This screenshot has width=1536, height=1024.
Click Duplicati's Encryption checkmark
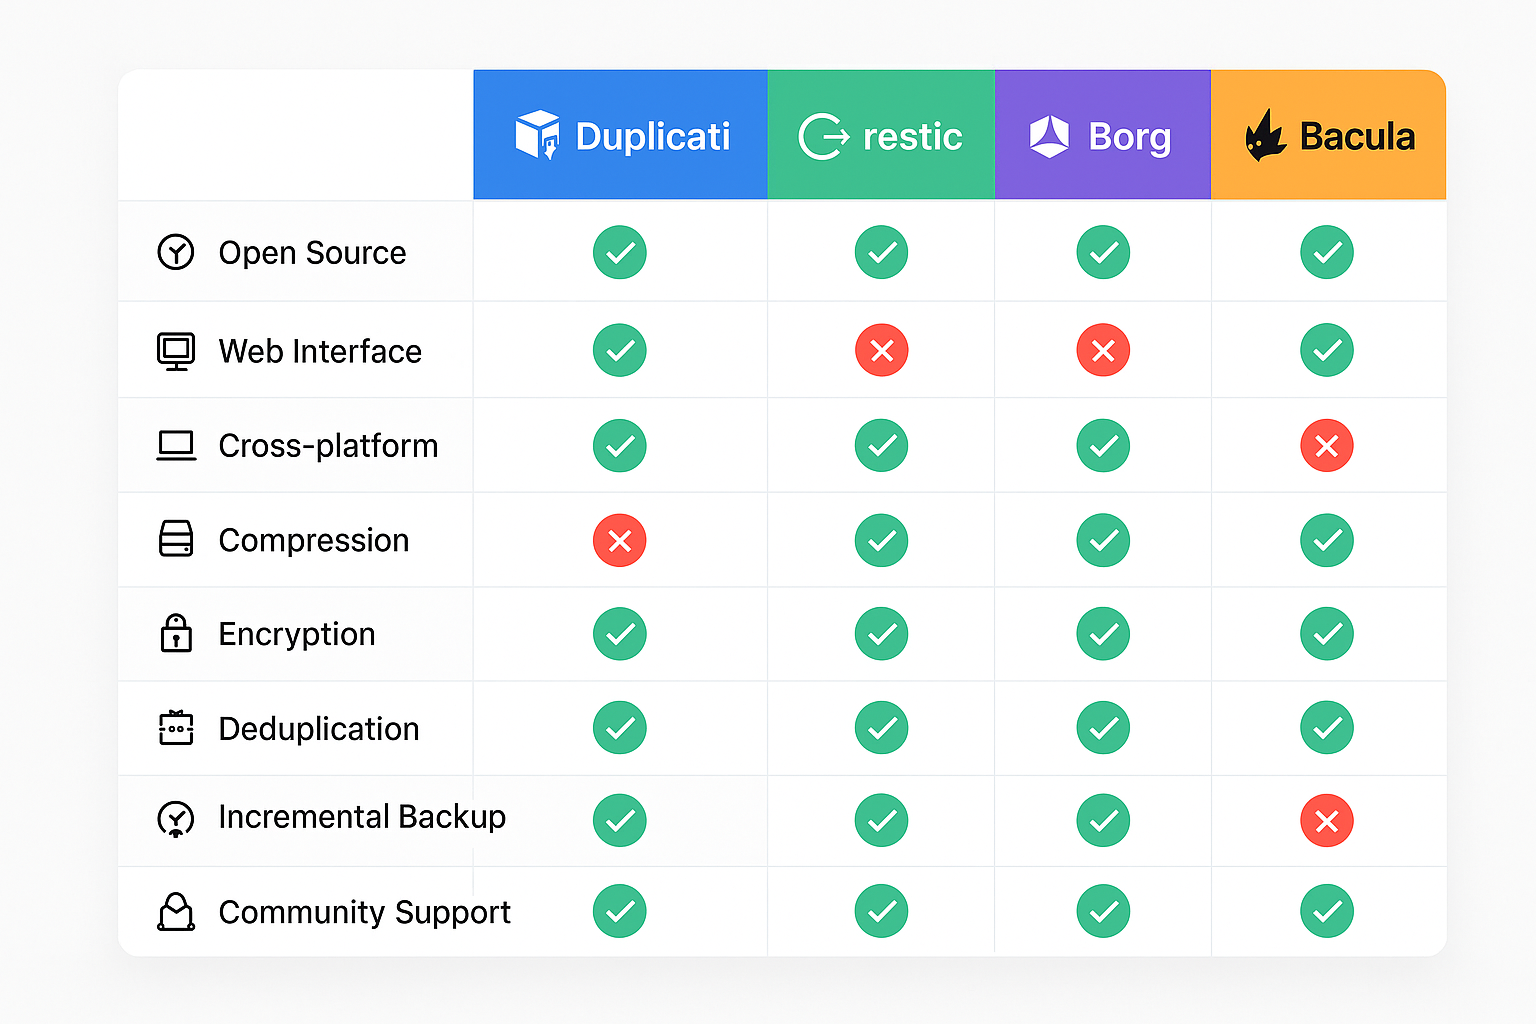coord(620,634)
